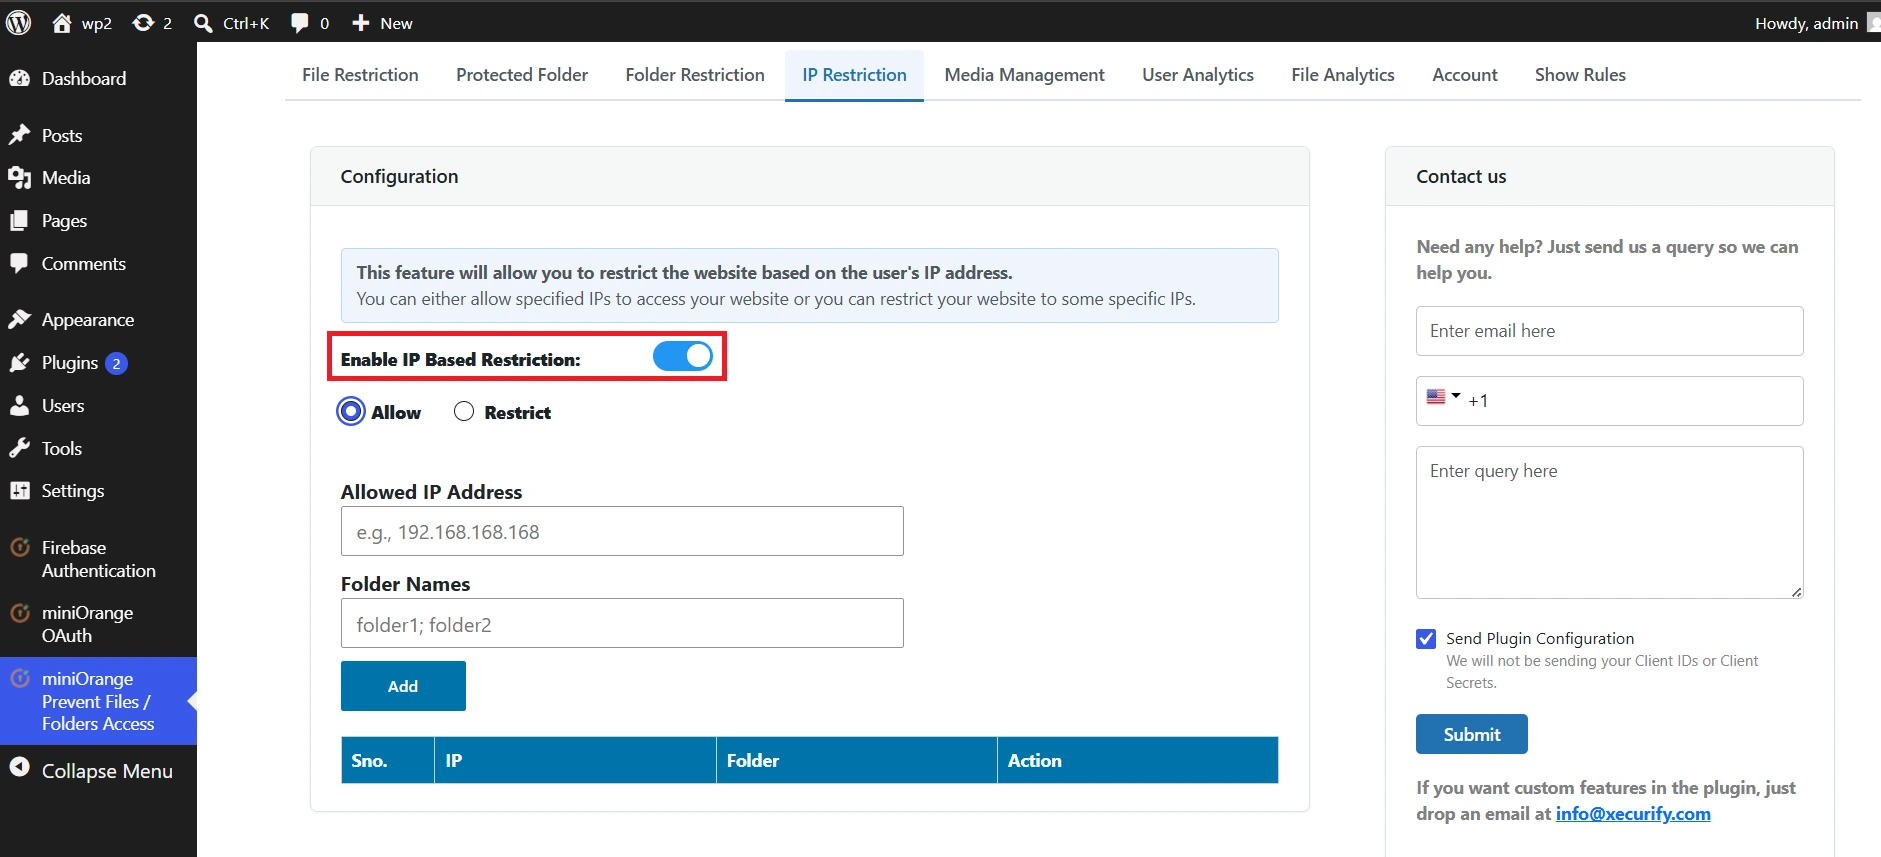This screenshot has width=1881, height=857.
Task: Click the comments bubble icon in admin bar
Action: [299, 23]
